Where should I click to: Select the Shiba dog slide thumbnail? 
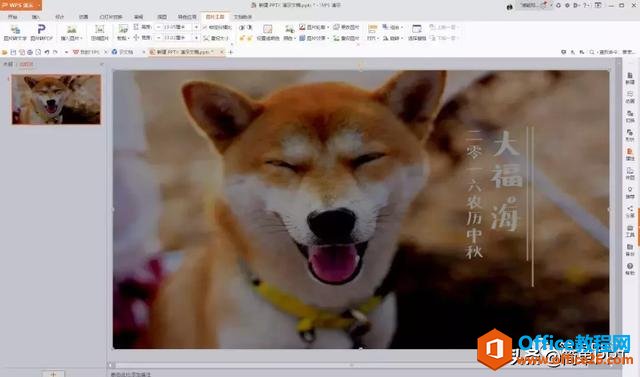[x=56, y=100]
